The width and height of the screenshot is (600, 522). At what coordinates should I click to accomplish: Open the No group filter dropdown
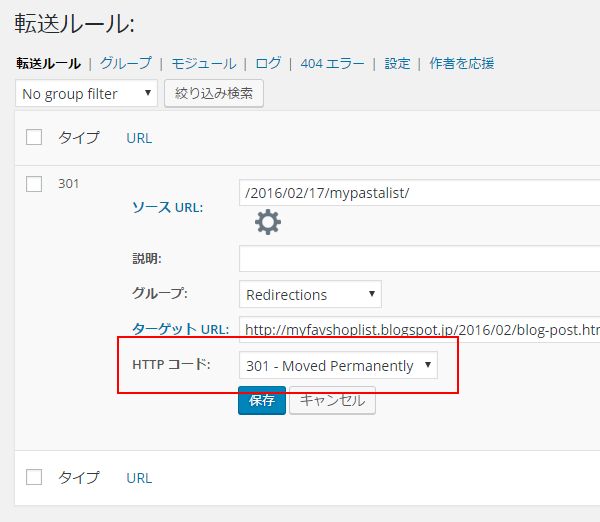coord(86,93)
